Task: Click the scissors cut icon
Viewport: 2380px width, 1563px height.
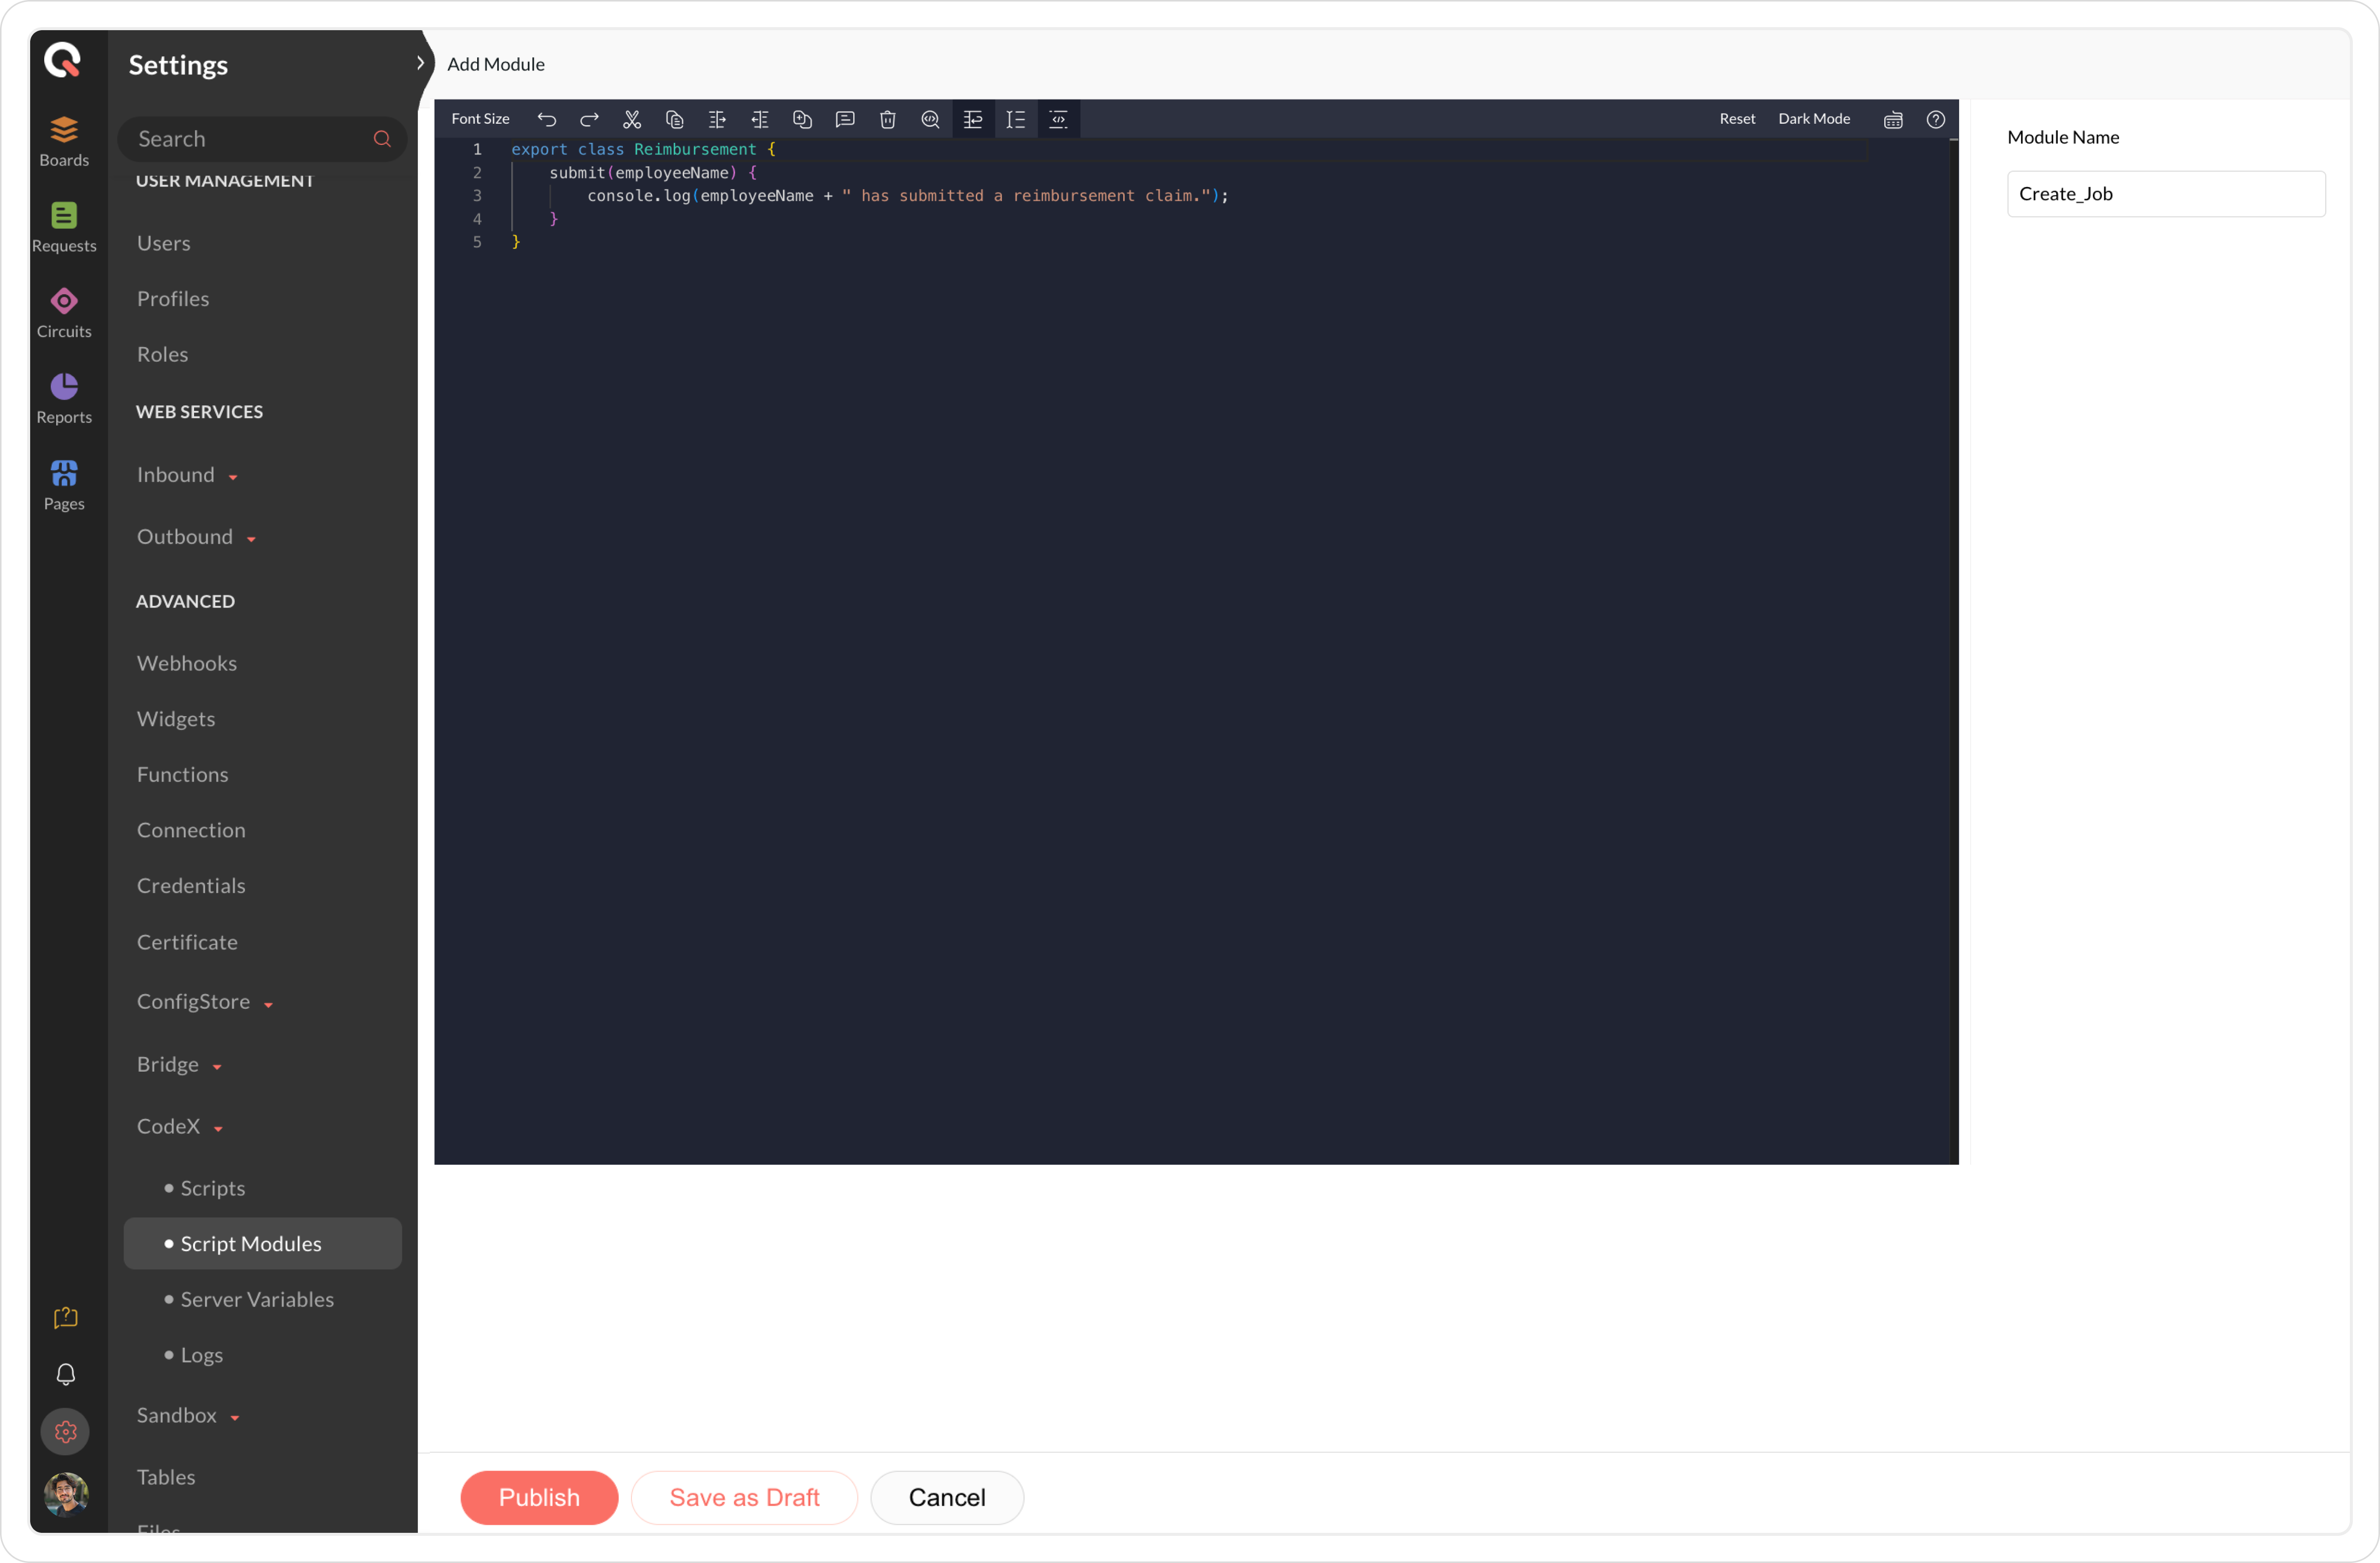Action: point(632,119)
